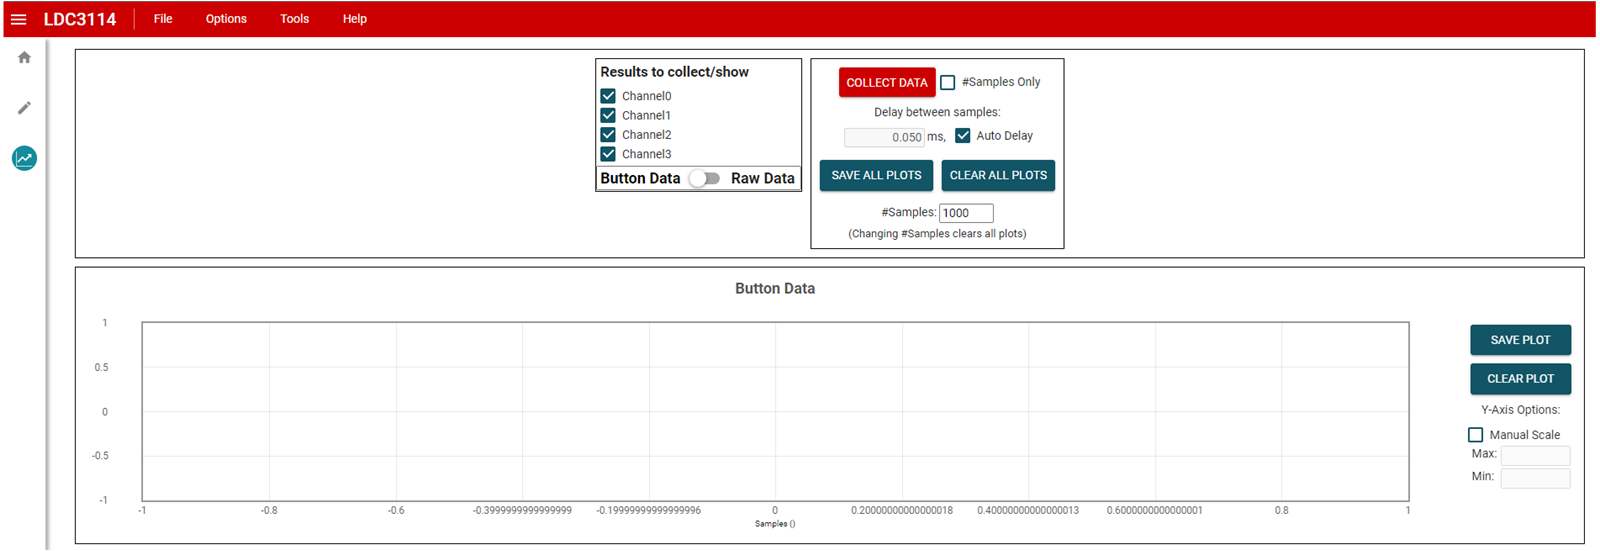The height and width of the screenshot is (551, 1600).
Task: Click the #Samples input field
Action: click(966, 213)
